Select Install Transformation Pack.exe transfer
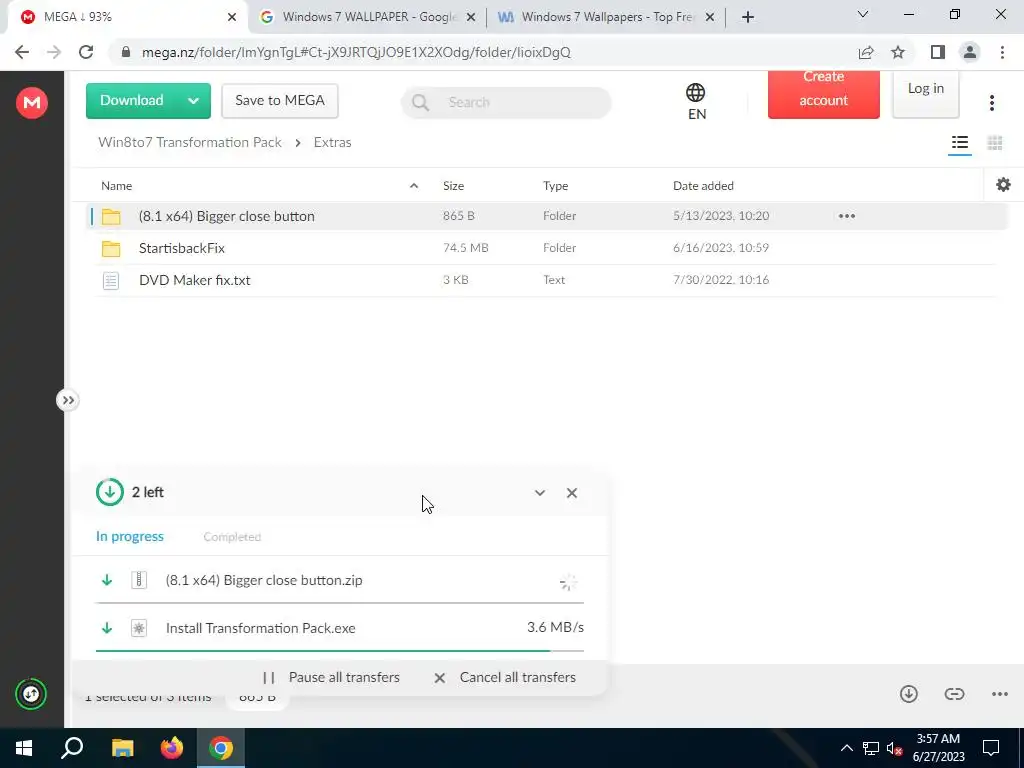Screen dimensions: 1024x768 [340, 628]
